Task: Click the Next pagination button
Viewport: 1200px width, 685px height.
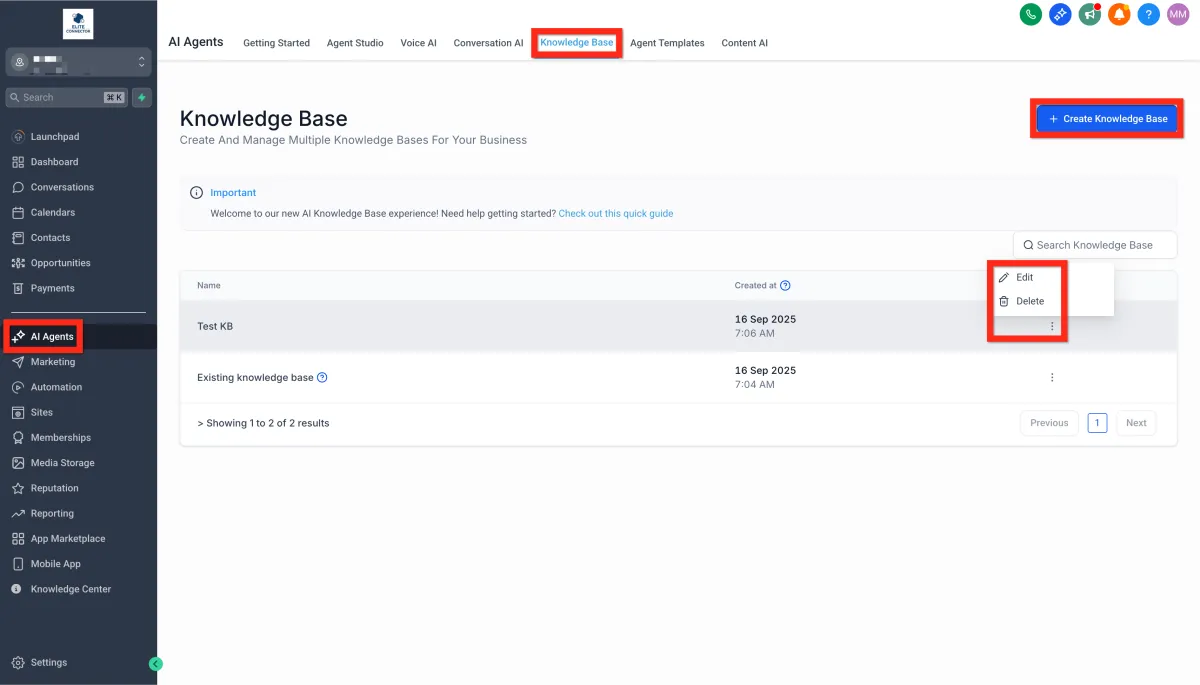Action: (x=1136, y=423)
